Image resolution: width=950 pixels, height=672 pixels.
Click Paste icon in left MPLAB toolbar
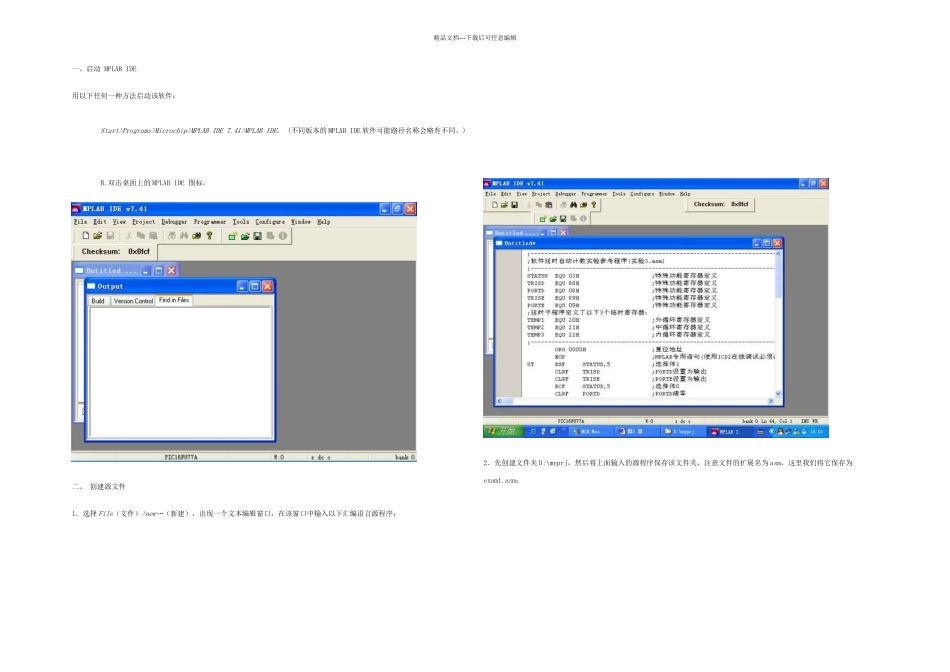153,236
